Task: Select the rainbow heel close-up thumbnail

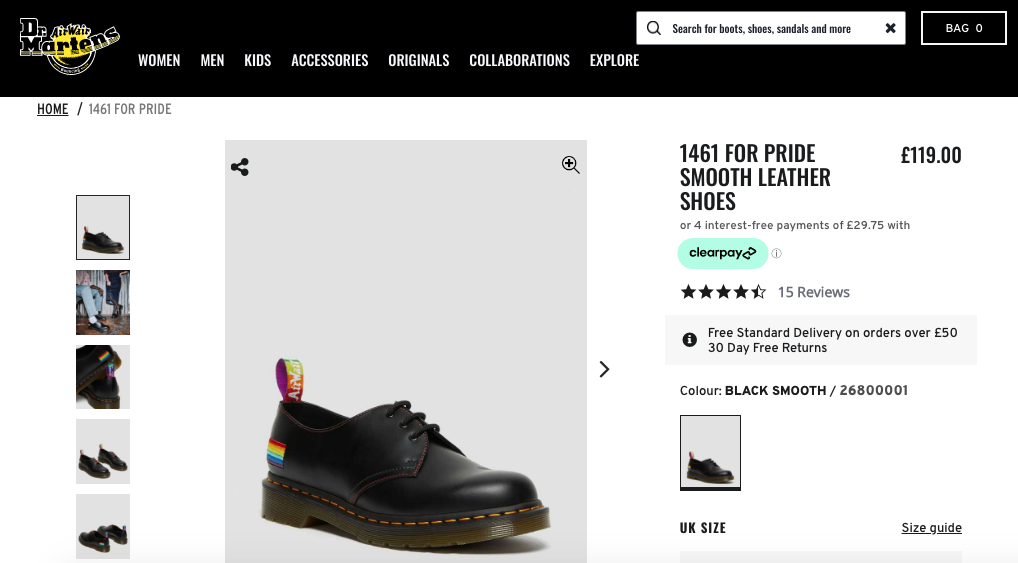Action: 103,377
